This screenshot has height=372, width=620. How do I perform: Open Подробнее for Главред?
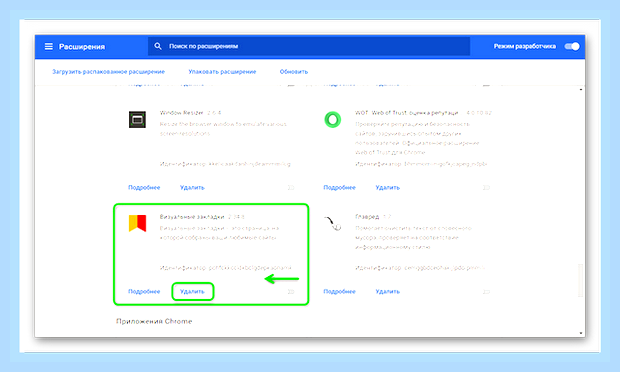(339, 291)
